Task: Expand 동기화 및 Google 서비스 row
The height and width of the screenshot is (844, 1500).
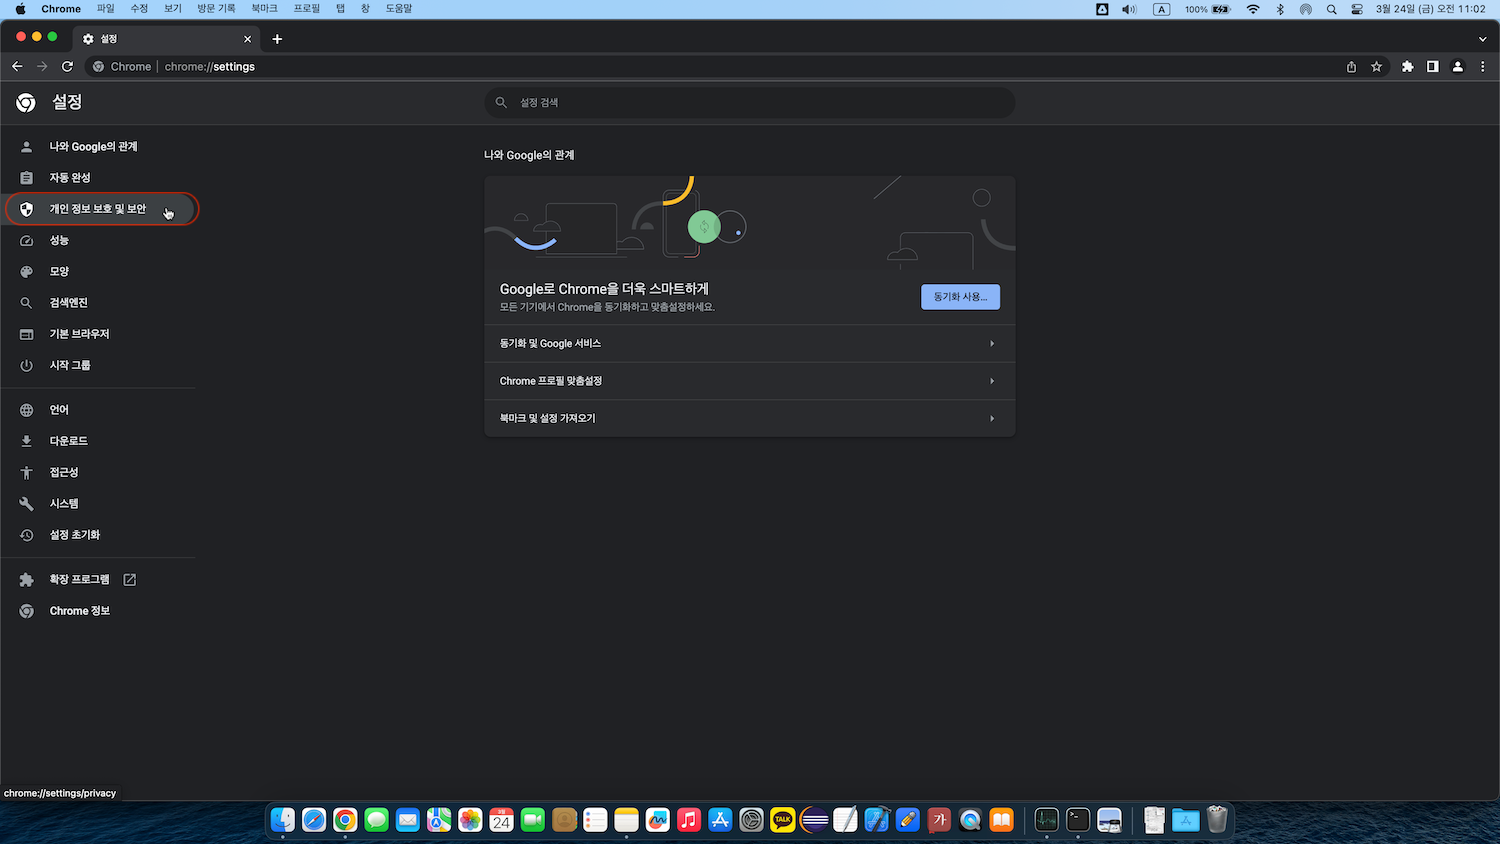Action: pyautogui.click(x=750, y=343)
